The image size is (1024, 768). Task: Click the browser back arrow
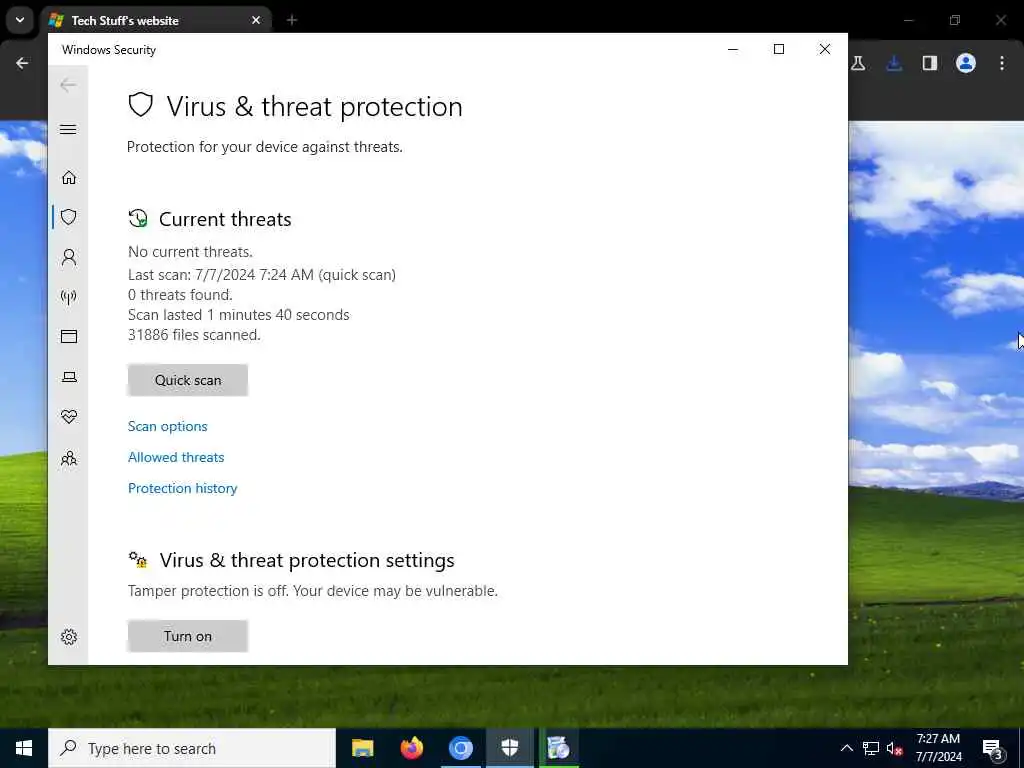tap(22, 63)
